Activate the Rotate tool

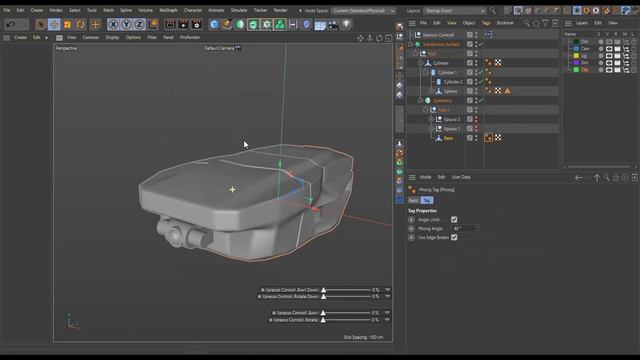click(81, 24)
